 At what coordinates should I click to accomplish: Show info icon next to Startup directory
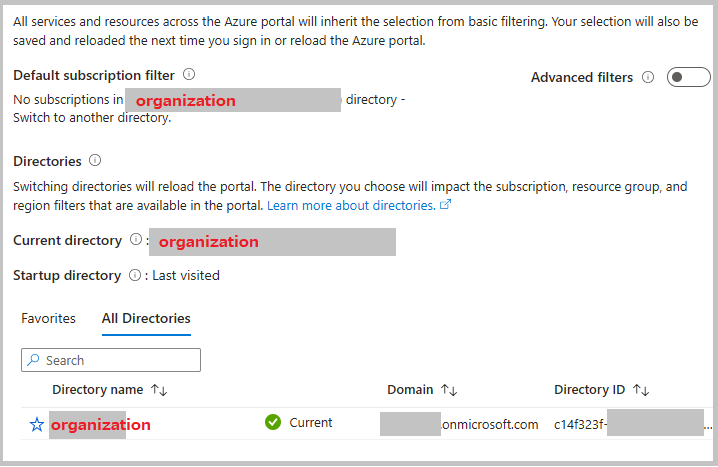coord(135,275)
